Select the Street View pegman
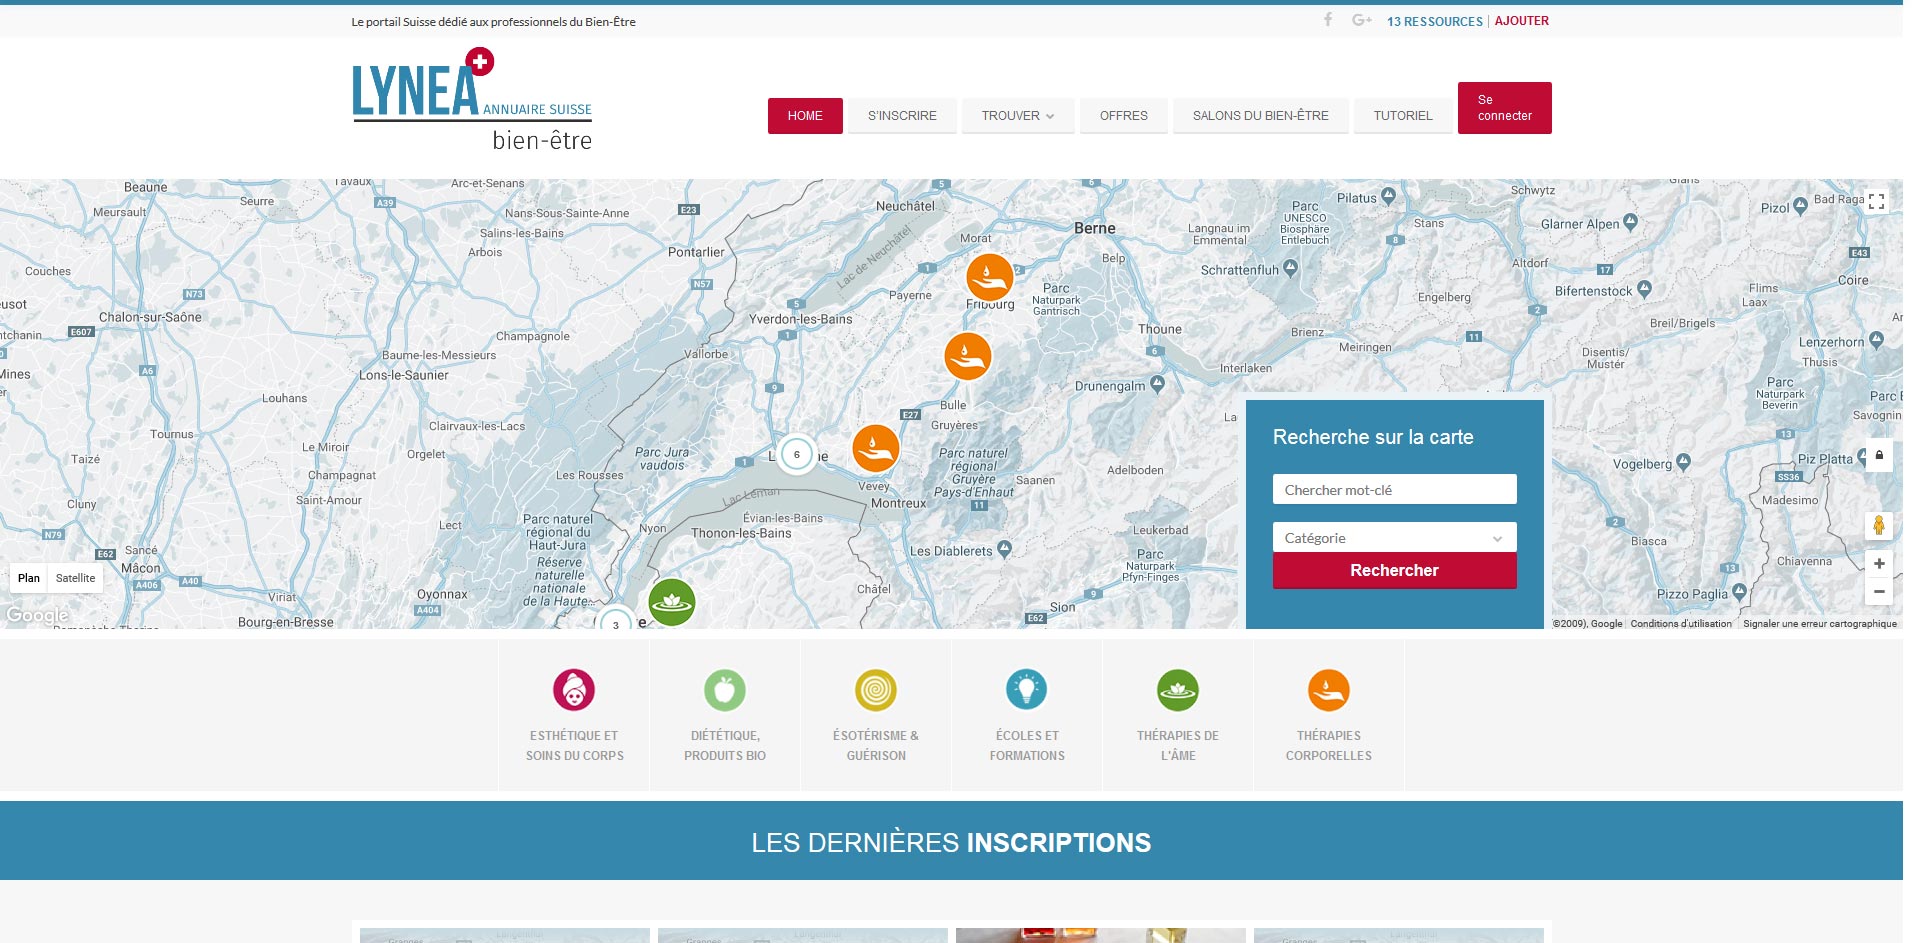 [1879, 525]
